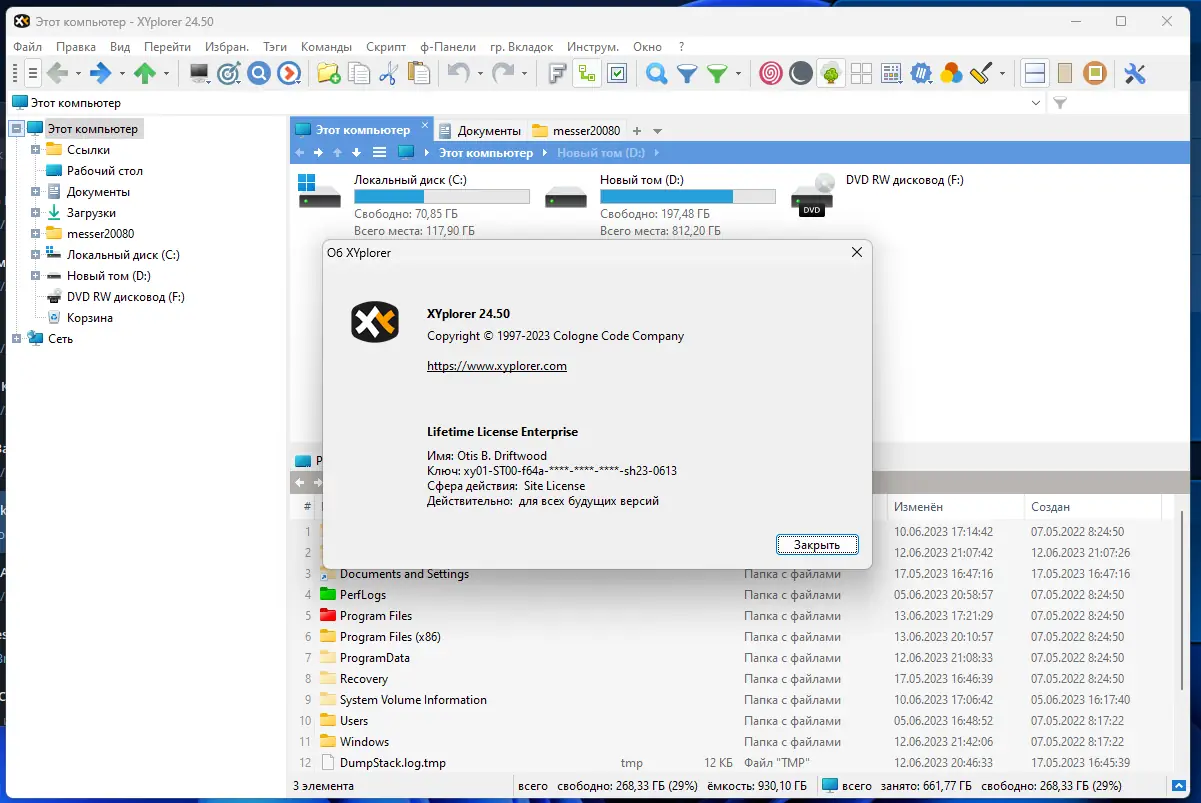The height and width of the screenshot is (803, 1201).
Task: Expand the Сеть tree item
Action: point(17,338)
